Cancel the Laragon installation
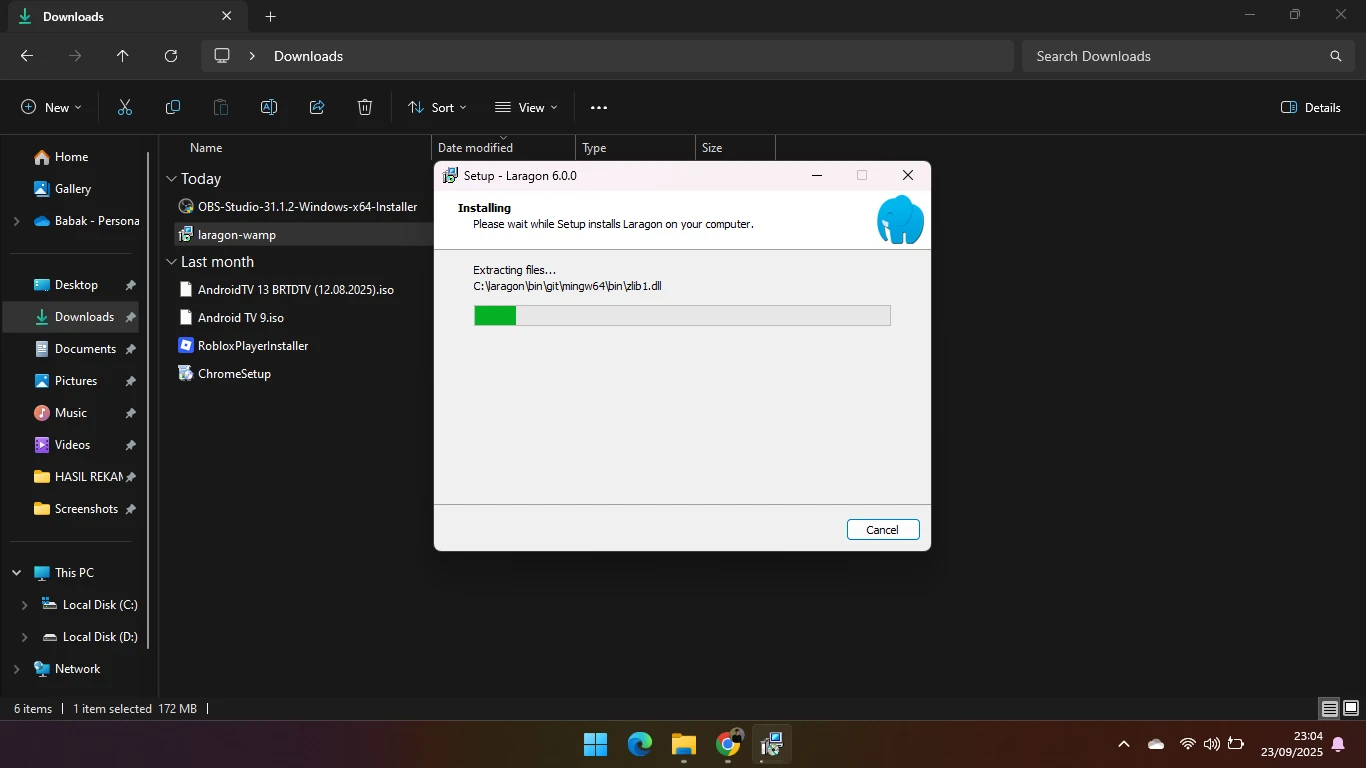The image size is (1366, 768). (882, 530)
